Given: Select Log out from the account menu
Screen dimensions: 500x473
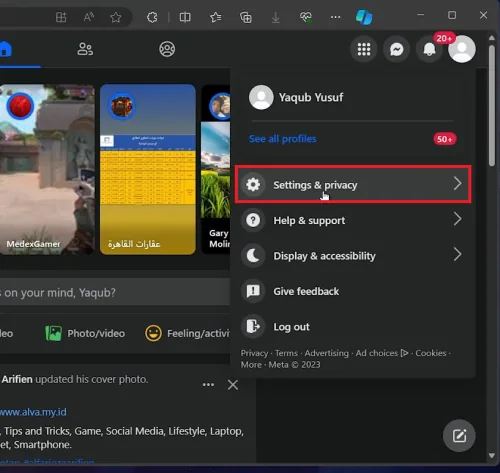Looking at the screenshot, I should (x=352, y=327).
